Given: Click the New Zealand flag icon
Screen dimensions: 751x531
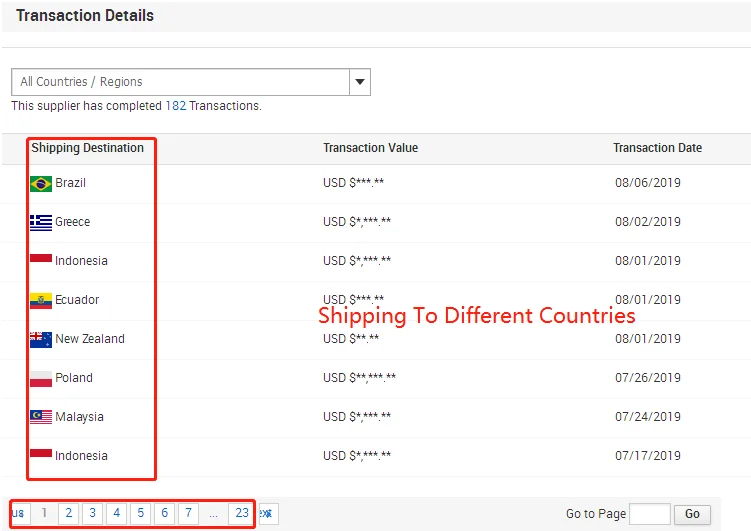Looking at the screenshot, I should (x=41, y=339).
